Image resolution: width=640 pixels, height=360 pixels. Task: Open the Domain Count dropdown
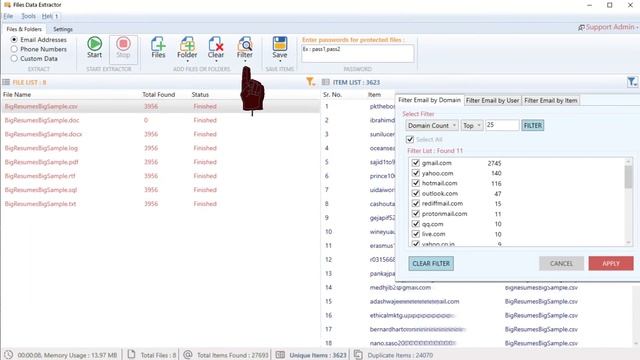tap(432, 125)
